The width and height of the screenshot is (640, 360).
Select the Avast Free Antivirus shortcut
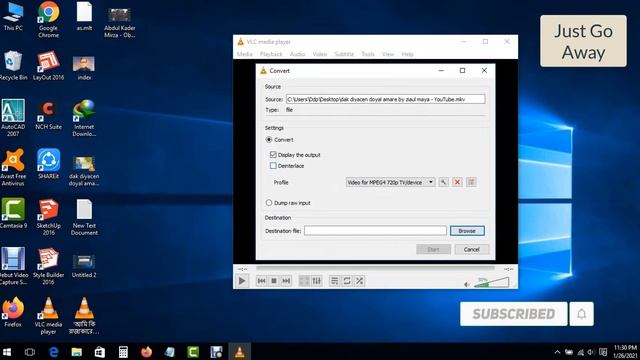pyautogui.click(x=13, y=167)
